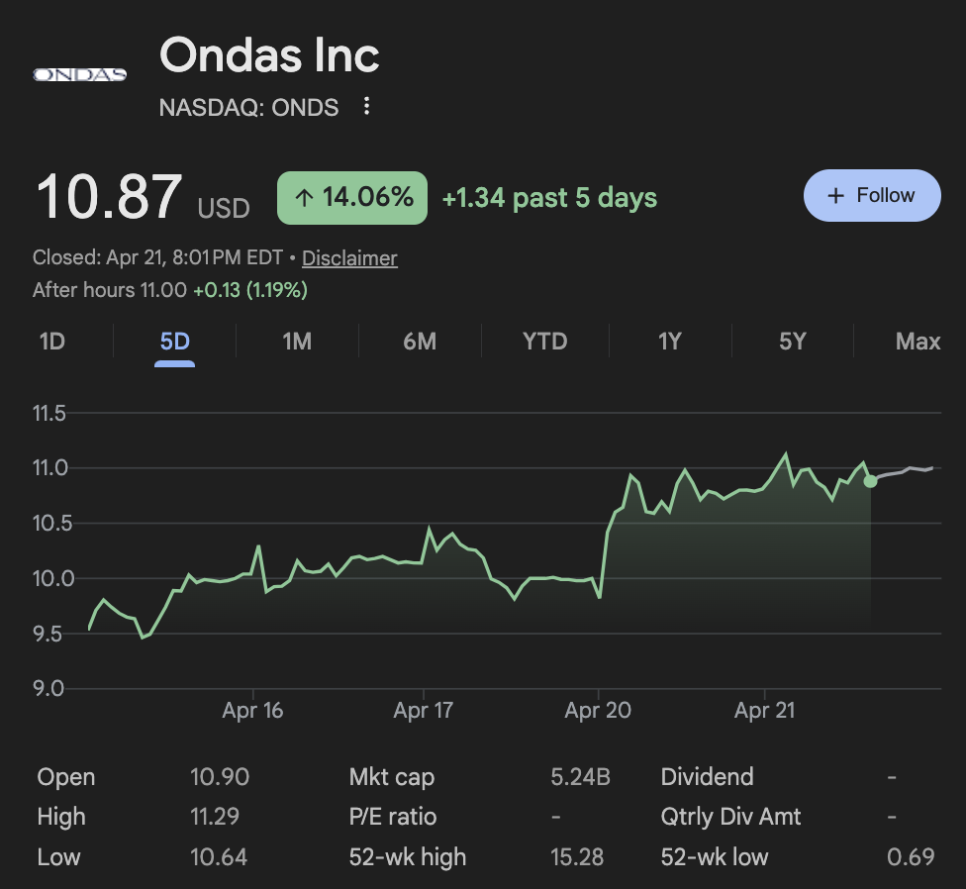
Task: Switch to the 5Y chart
Action: point(792,342)
